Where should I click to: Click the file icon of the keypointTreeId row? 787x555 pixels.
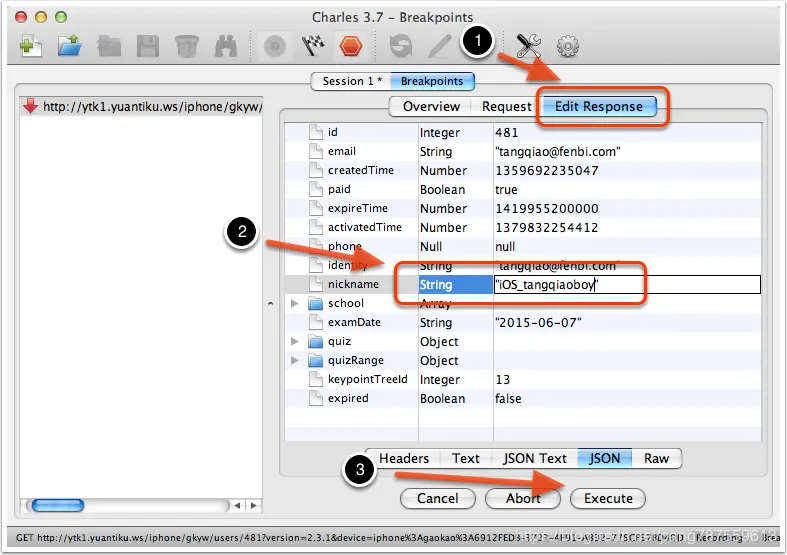(316, 379)
